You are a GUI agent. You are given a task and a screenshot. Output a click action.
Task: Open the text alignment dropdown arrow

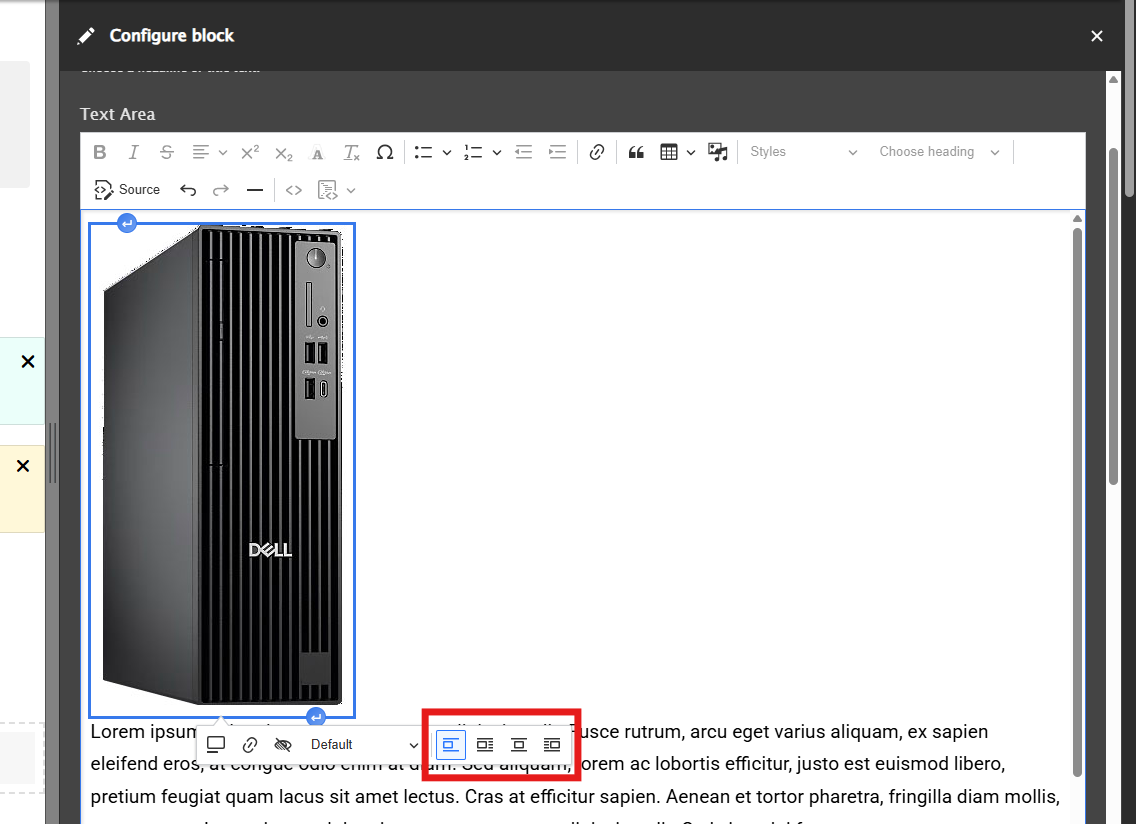point(222,153)
